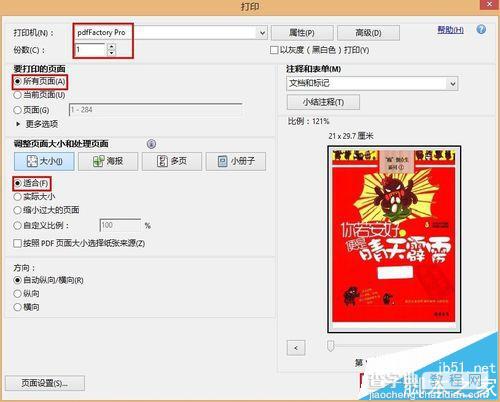Open the 注释和表单 dropdown 文档和标记
This screenshot has width=500, height=402.
click(x=372, y=83)
